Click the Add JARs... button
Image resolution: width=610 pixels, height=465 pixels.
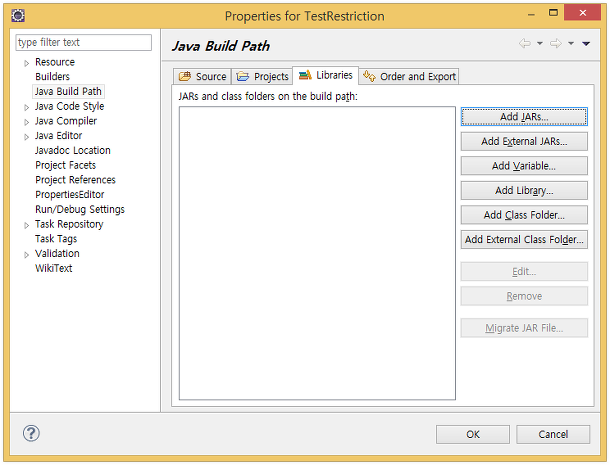(x=524, y=117)
